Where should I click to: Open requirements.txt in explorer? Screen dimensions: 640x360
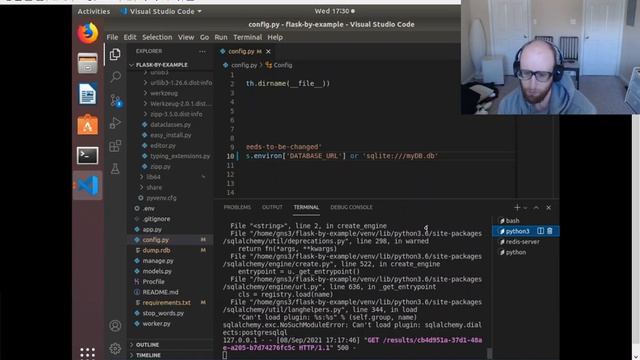tap(167, 302)
